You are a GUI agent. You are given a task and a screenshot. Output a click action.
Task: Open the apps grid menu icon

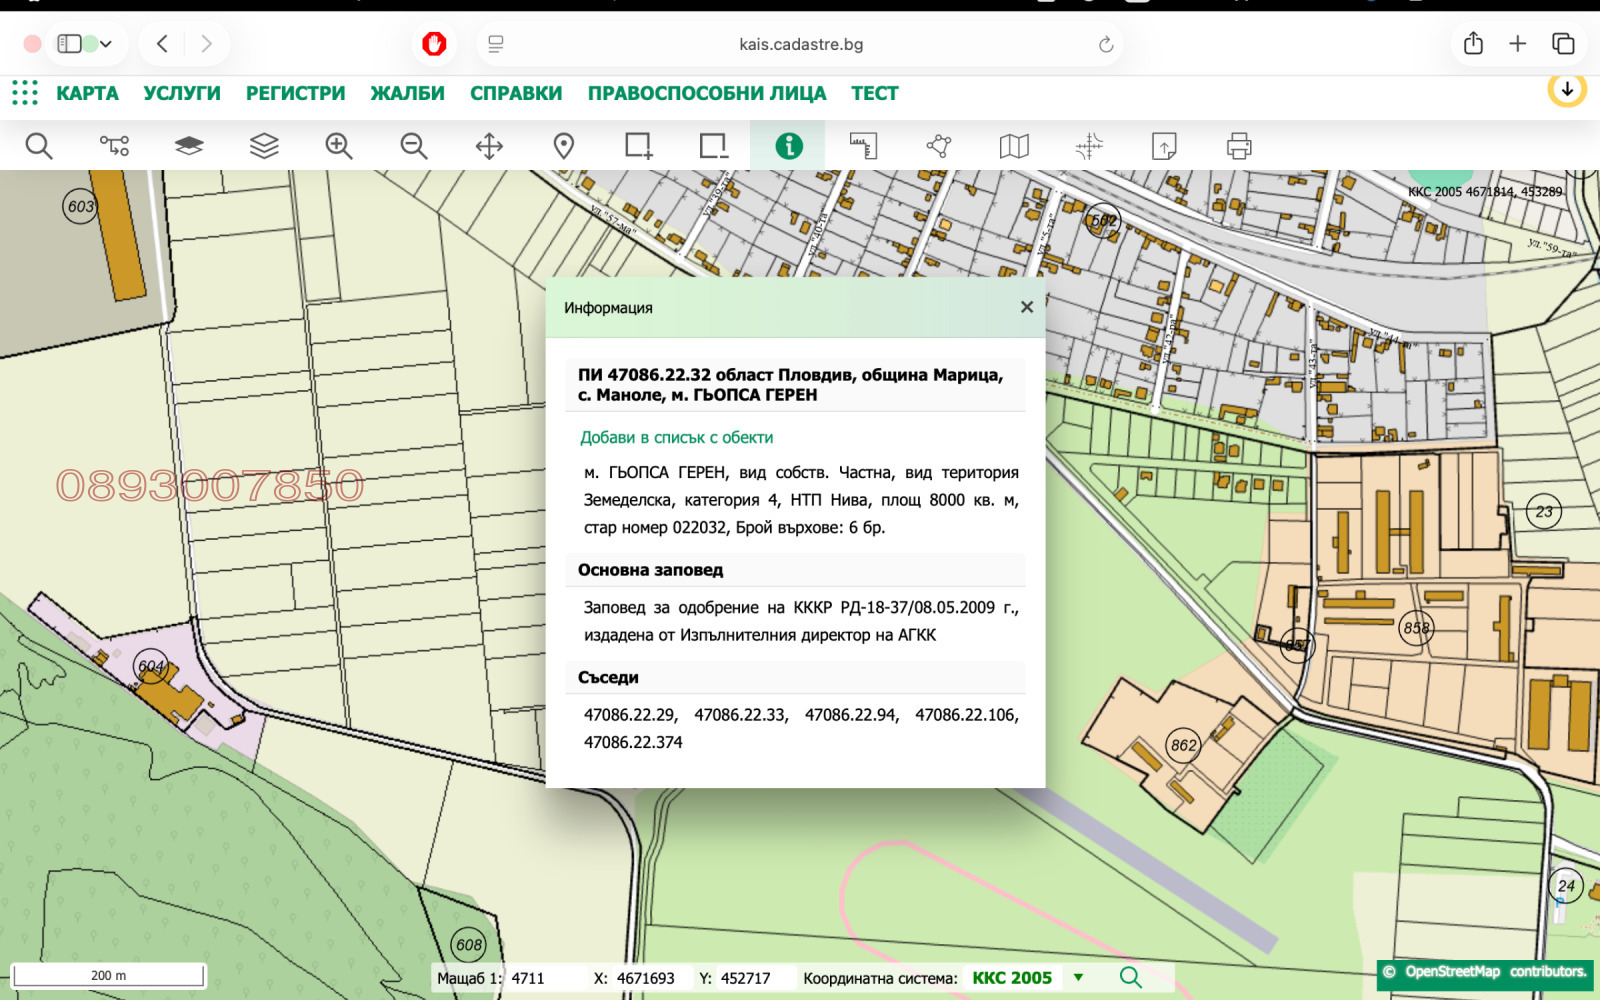25,93
